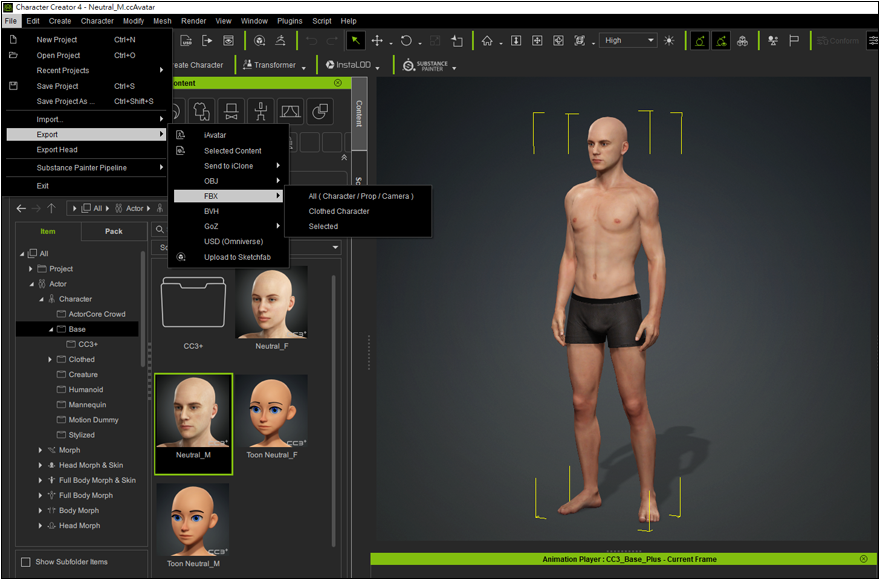Switch to the Pack tab
The height and width of the screenshot is (580, 880).
pyautogui.click(x=114, y=231)
